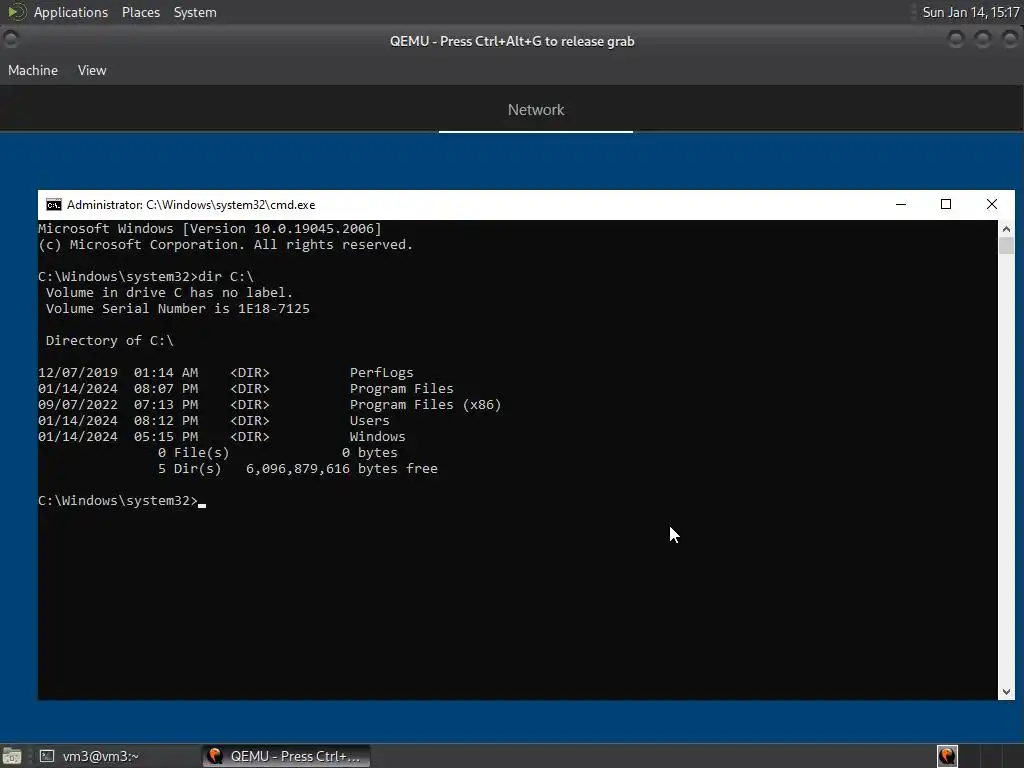Click the Volume Serial Number 1E18-7125 text

pos(178,309)
